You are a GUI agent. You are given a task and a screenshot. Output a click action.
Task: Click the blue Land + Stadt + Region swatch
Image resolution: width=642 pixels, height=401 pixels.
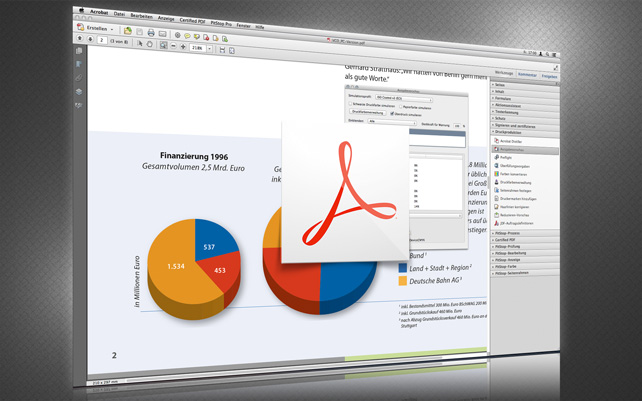tap(403, 268)
